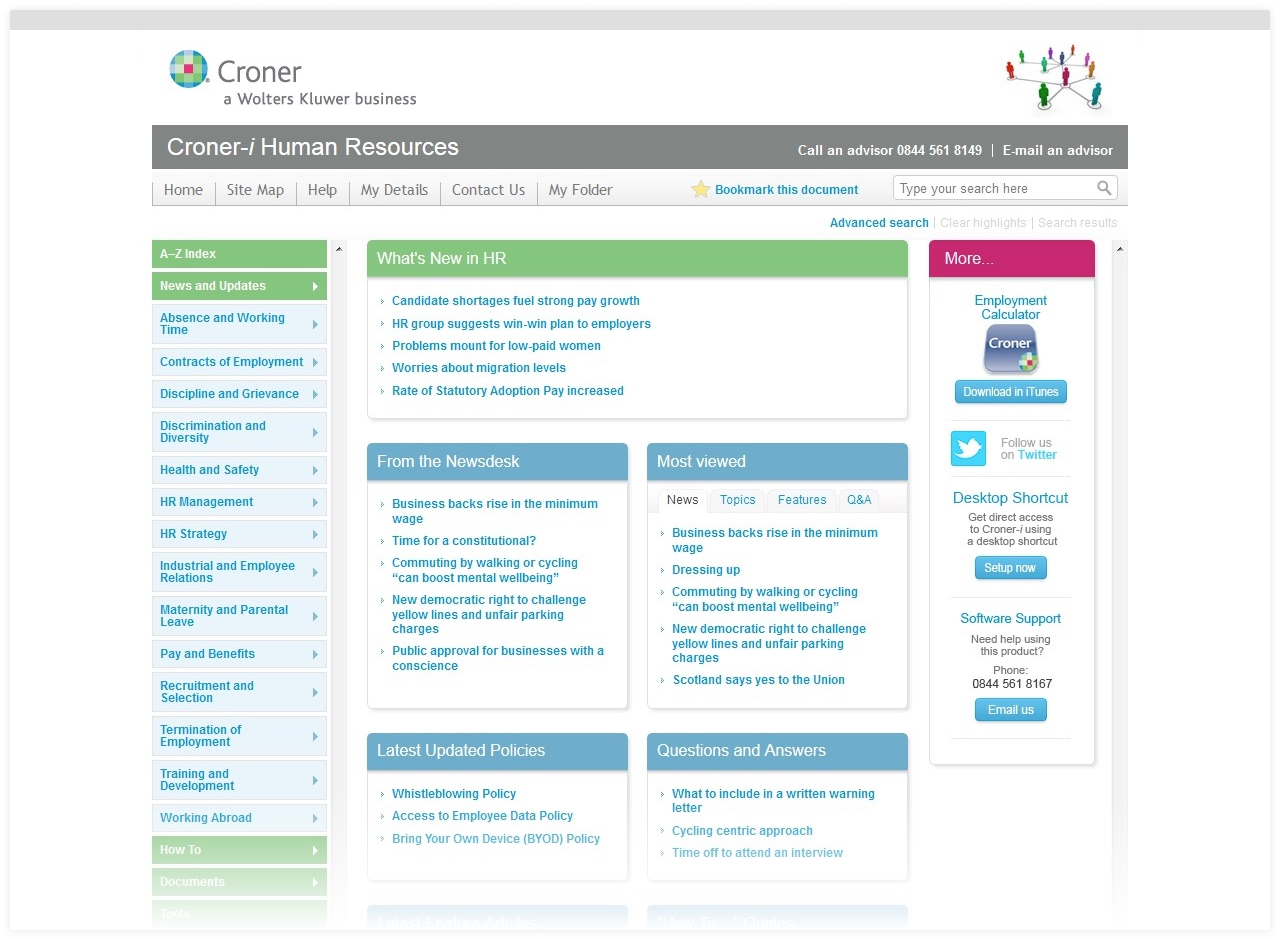Open the Features tab in Most viewed
1280x939 pixels.
coord(802,500)
